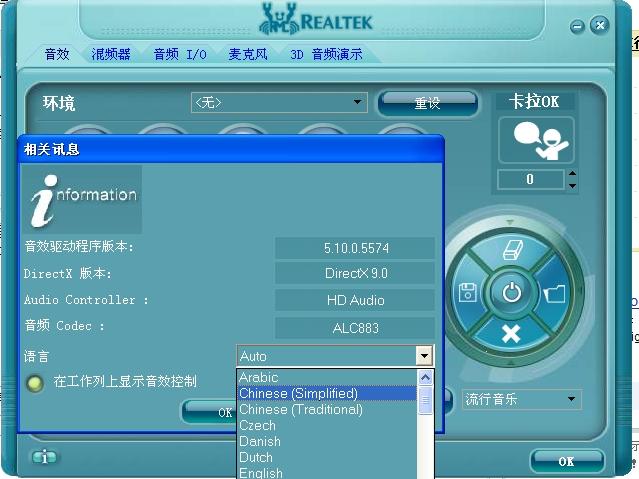
Task: Click the DirectX 9.0 value field
Action: (x=355, y=273)
